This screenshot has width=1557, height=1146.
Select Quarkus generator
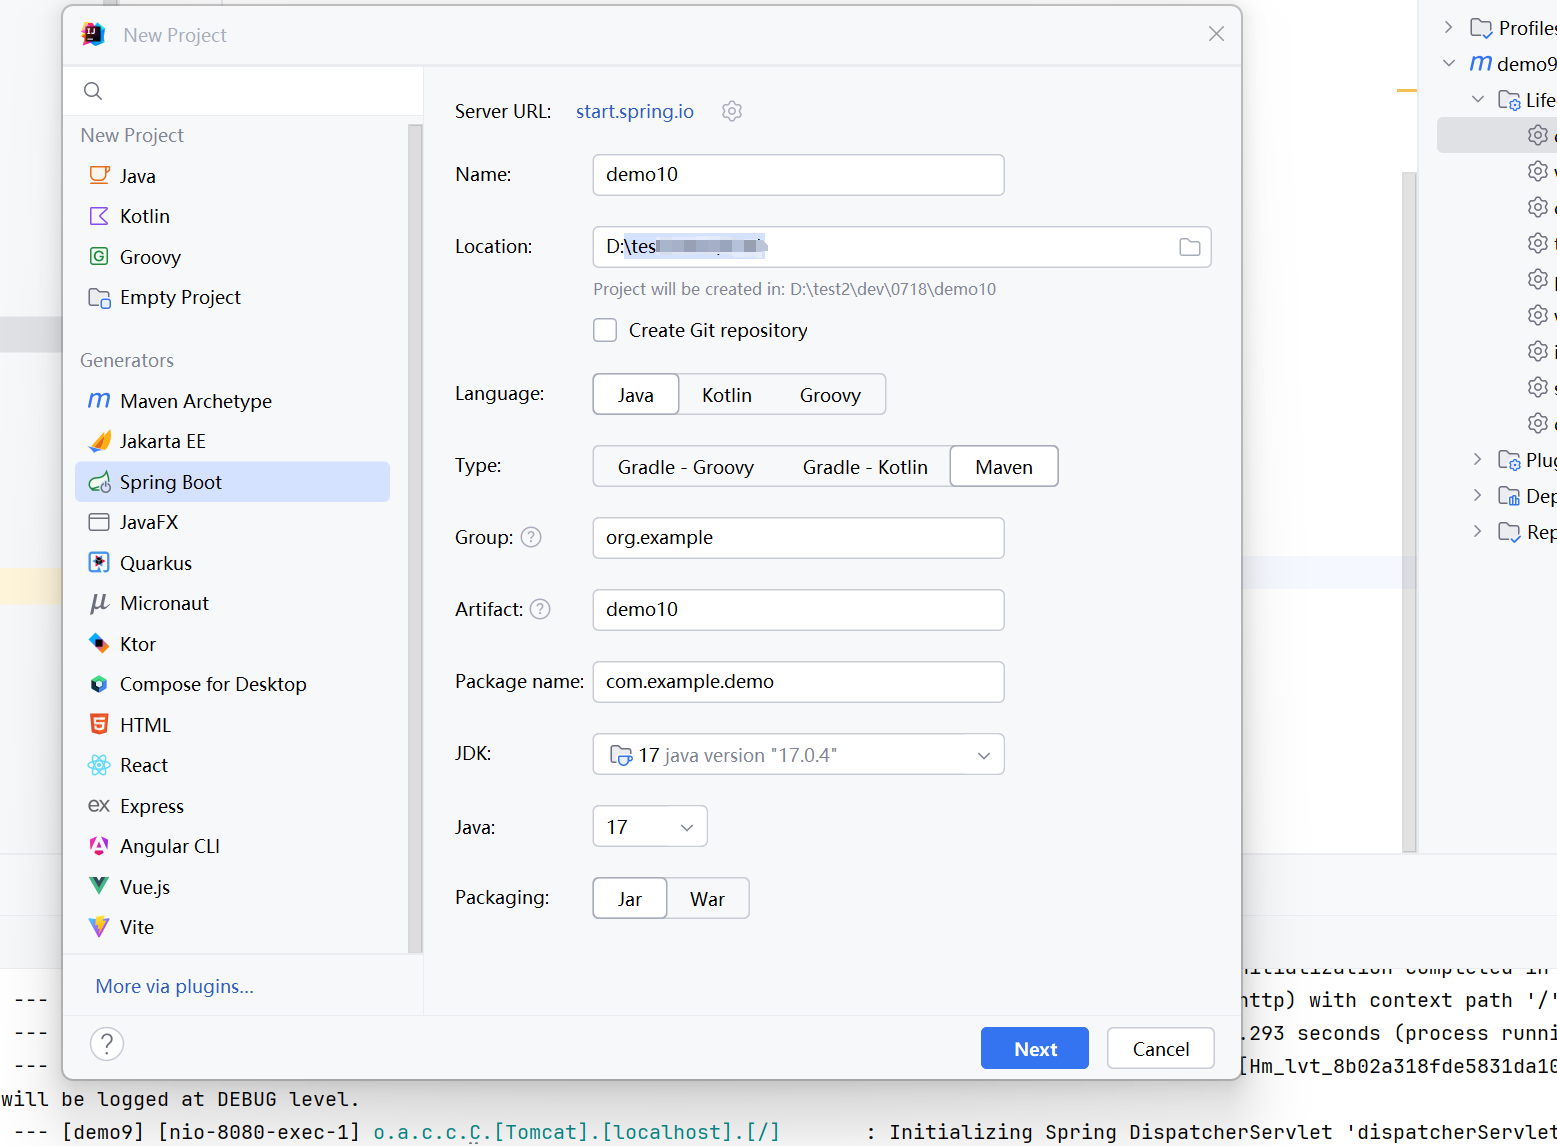[x=232, y=563]
